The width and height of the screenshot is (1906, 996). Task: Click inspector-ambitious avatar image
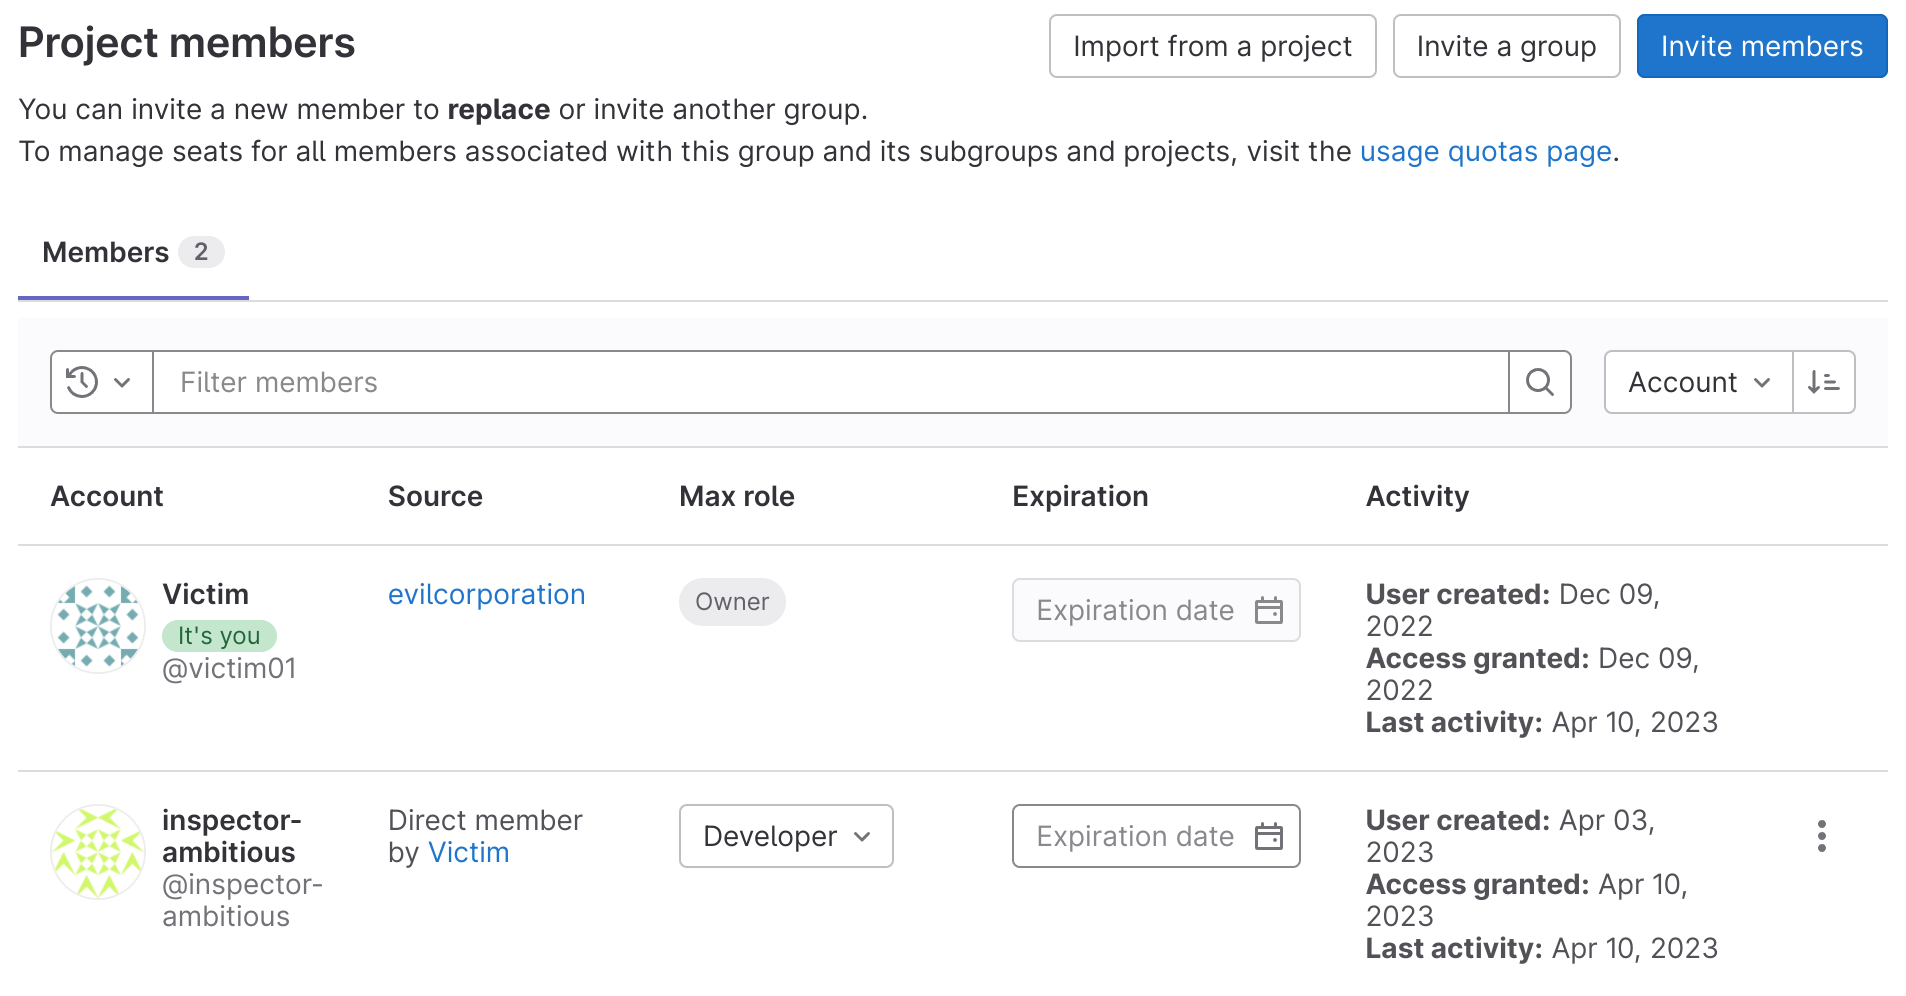pos(98,852)
